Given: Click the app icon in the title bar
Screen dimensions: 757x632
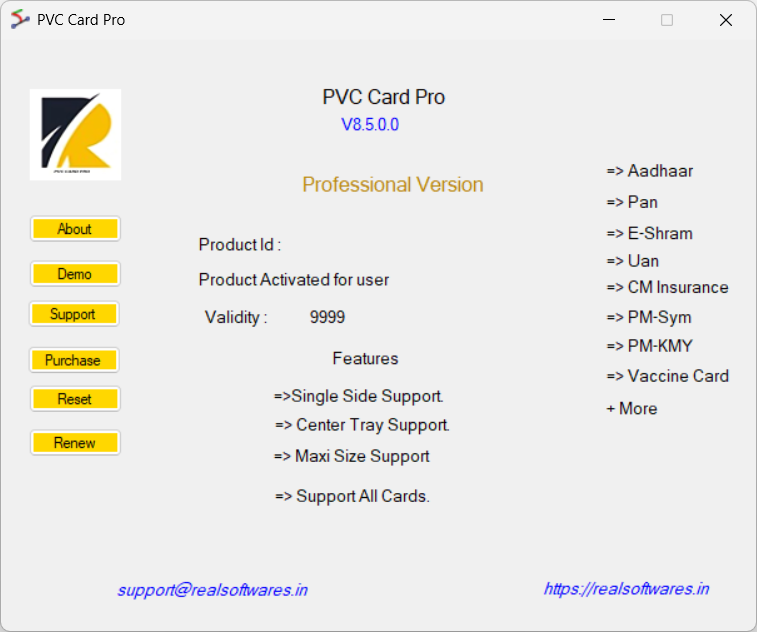Looking at the screenshot, I should 20,20.
